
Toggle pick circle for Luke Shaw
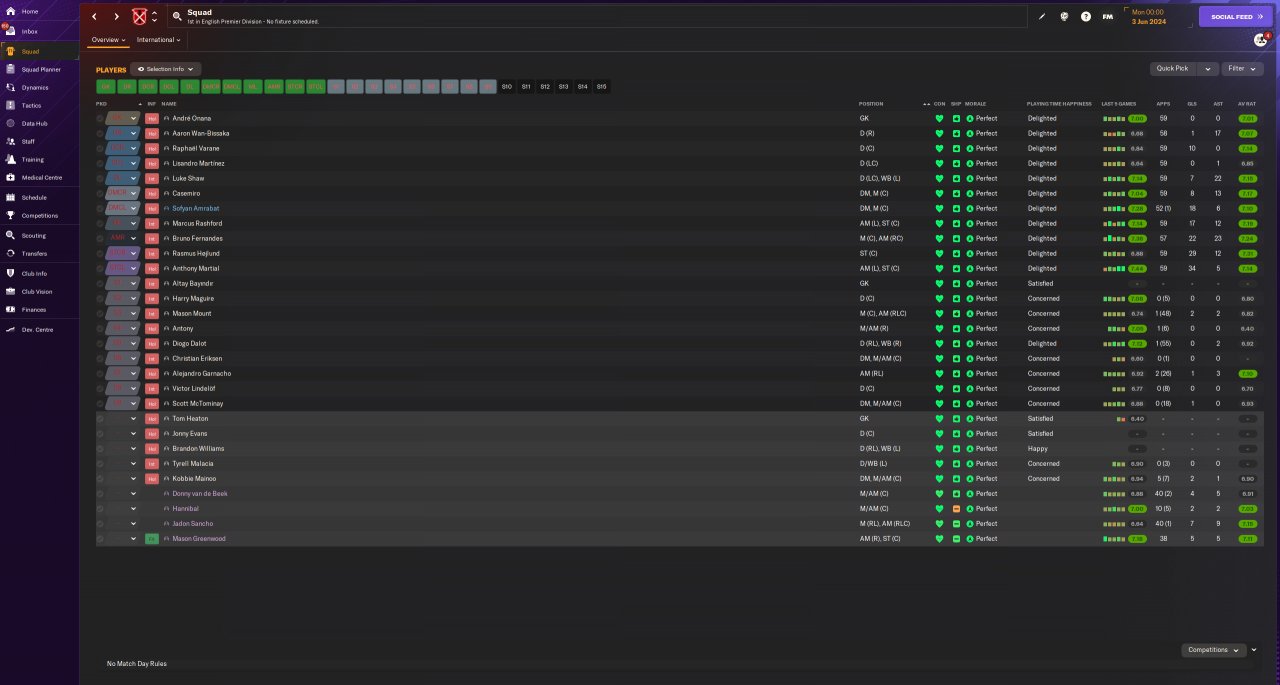click(100, 178)
